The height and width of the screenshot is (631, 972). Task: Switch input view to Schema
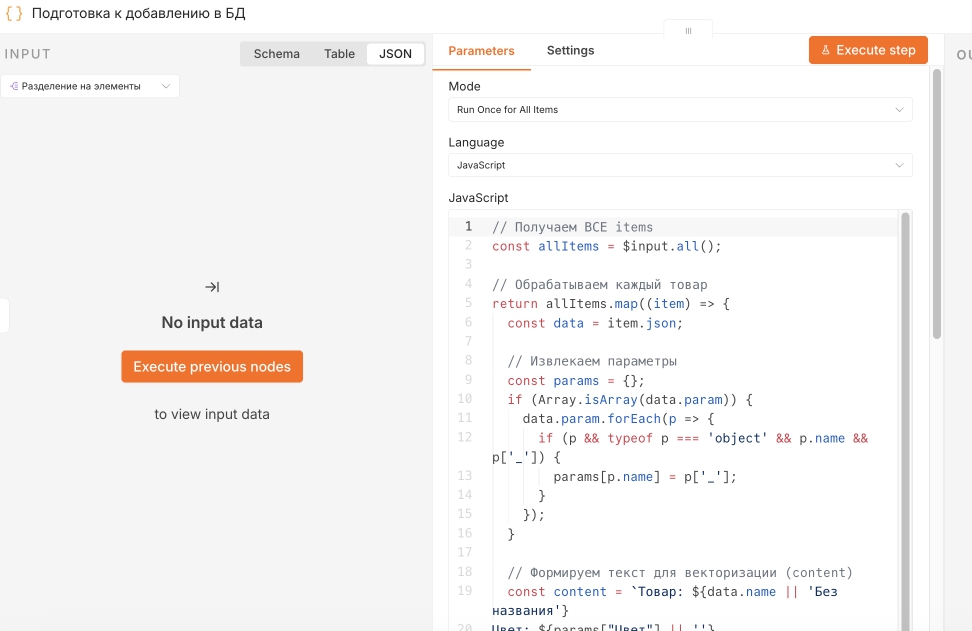pyautogui.click(x=276, y=54)
